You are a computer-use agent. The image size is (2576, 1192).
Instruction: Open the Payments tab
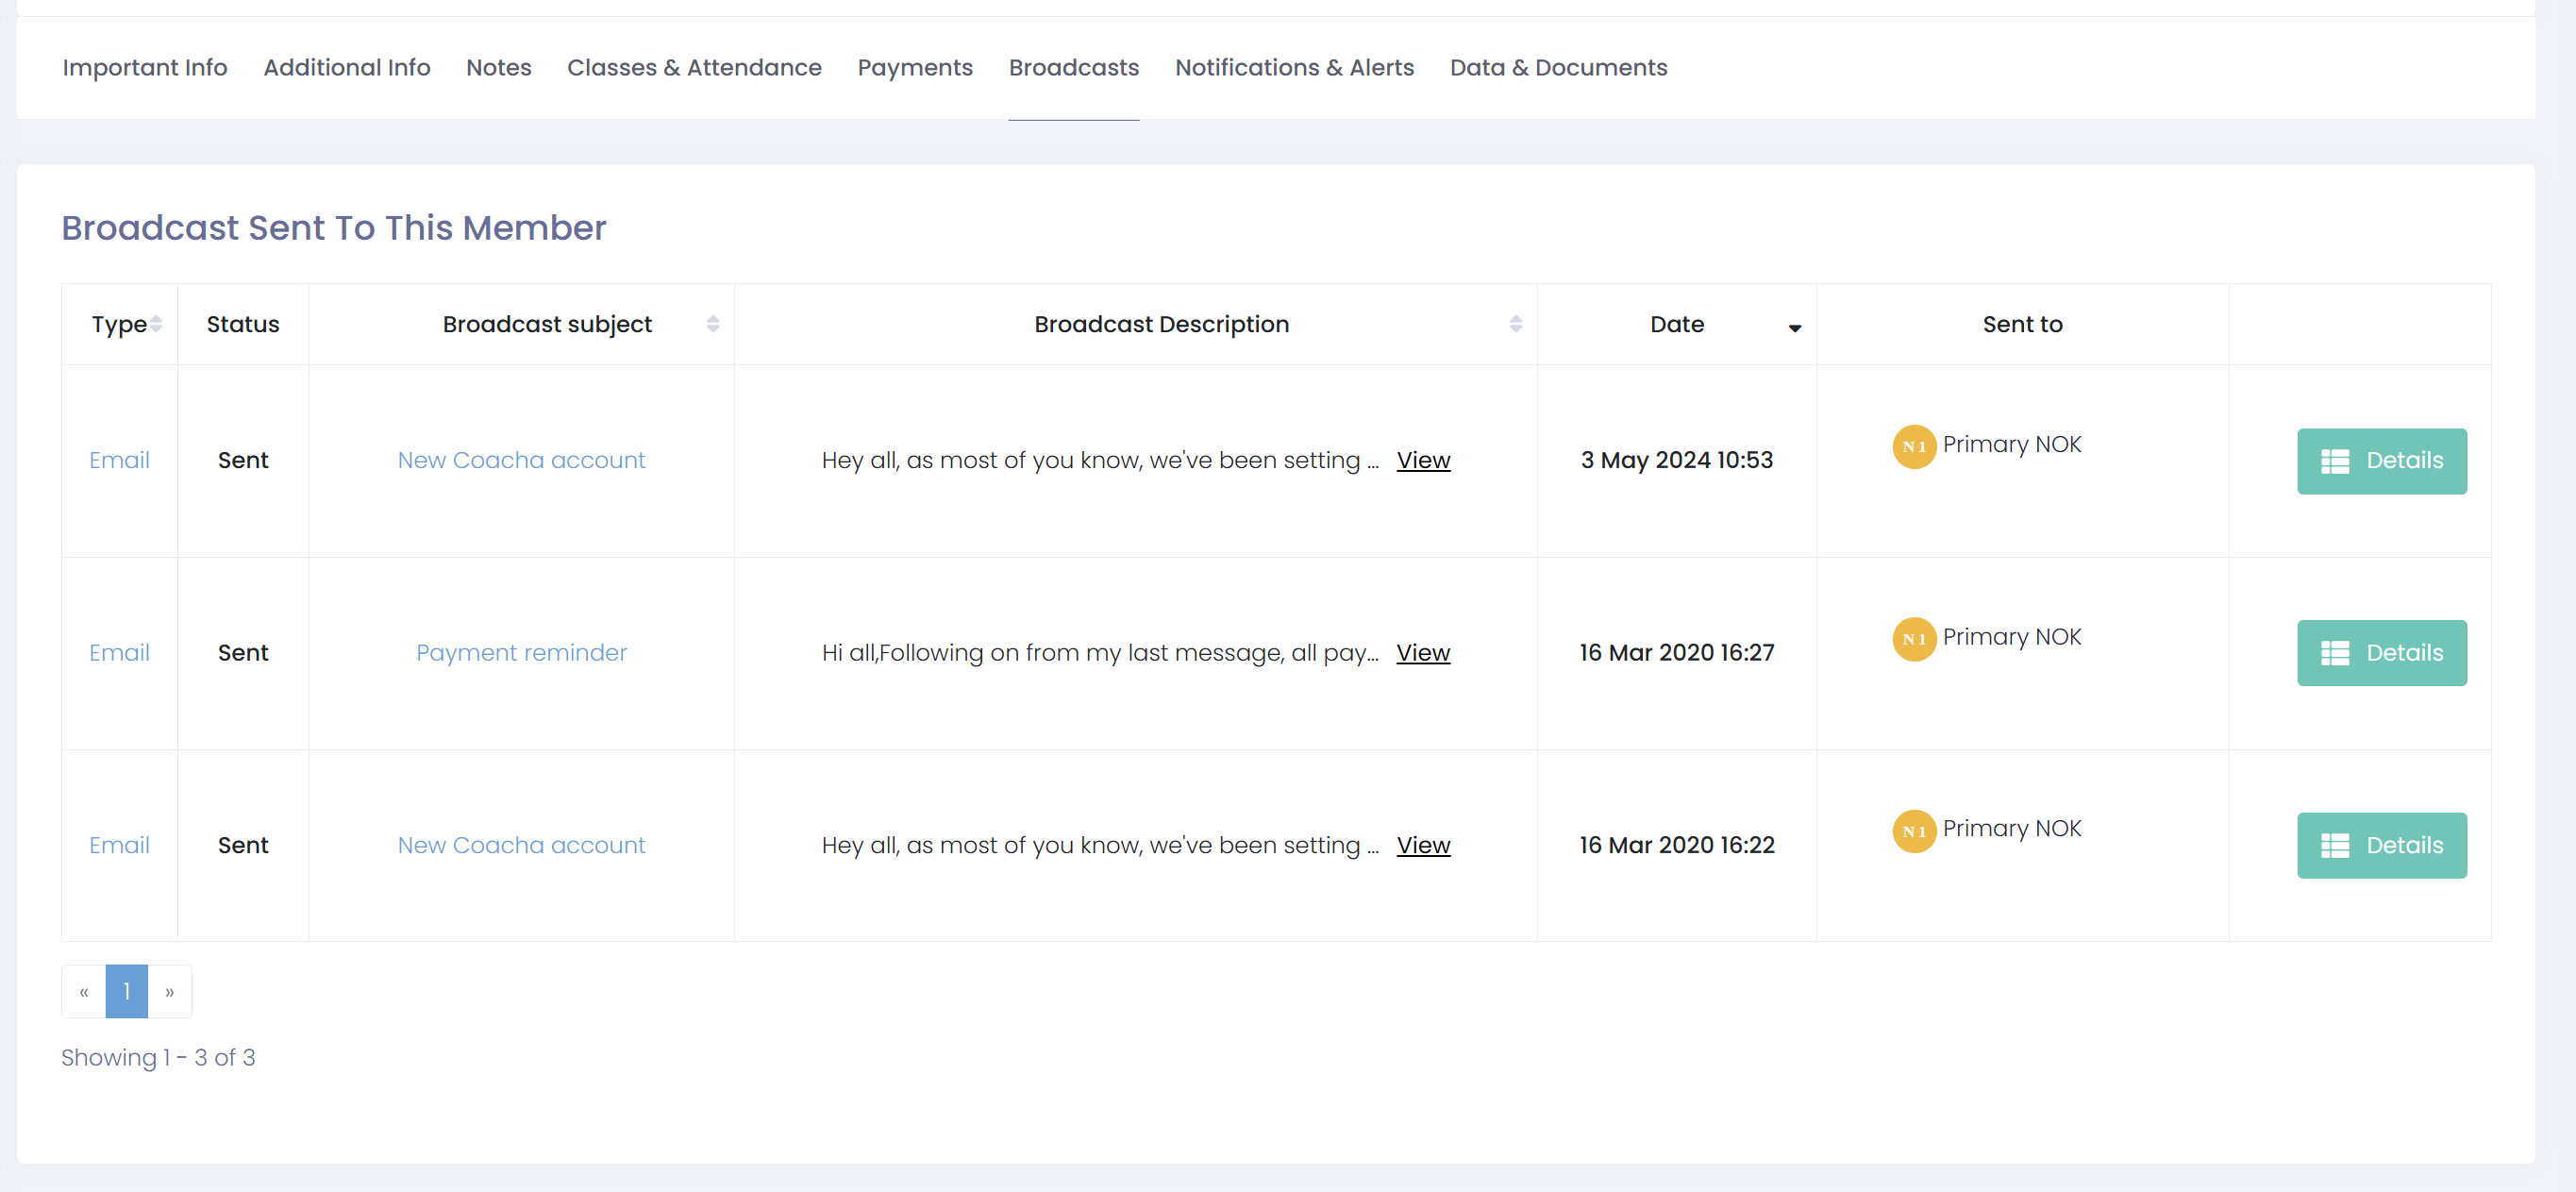tap(914, 68)
